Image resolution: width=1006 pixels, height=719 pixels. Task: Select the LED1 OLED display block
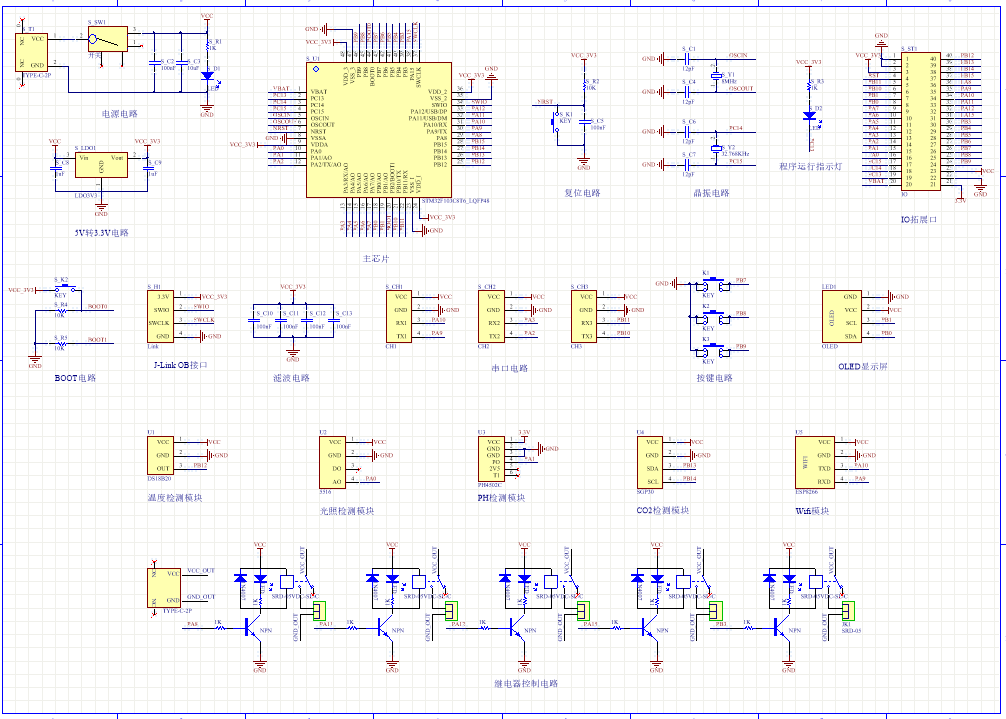[x=842, y=317]
